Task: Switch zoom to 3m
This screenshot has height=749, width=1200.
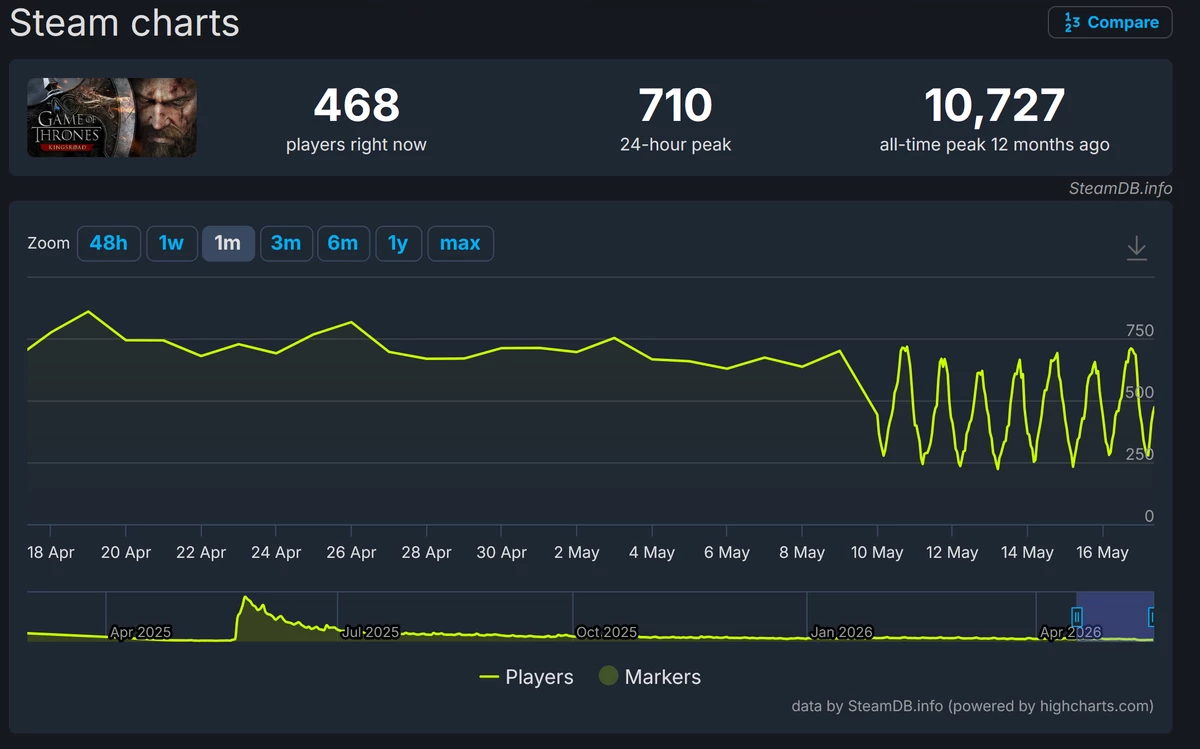Action: pos(286,243)
